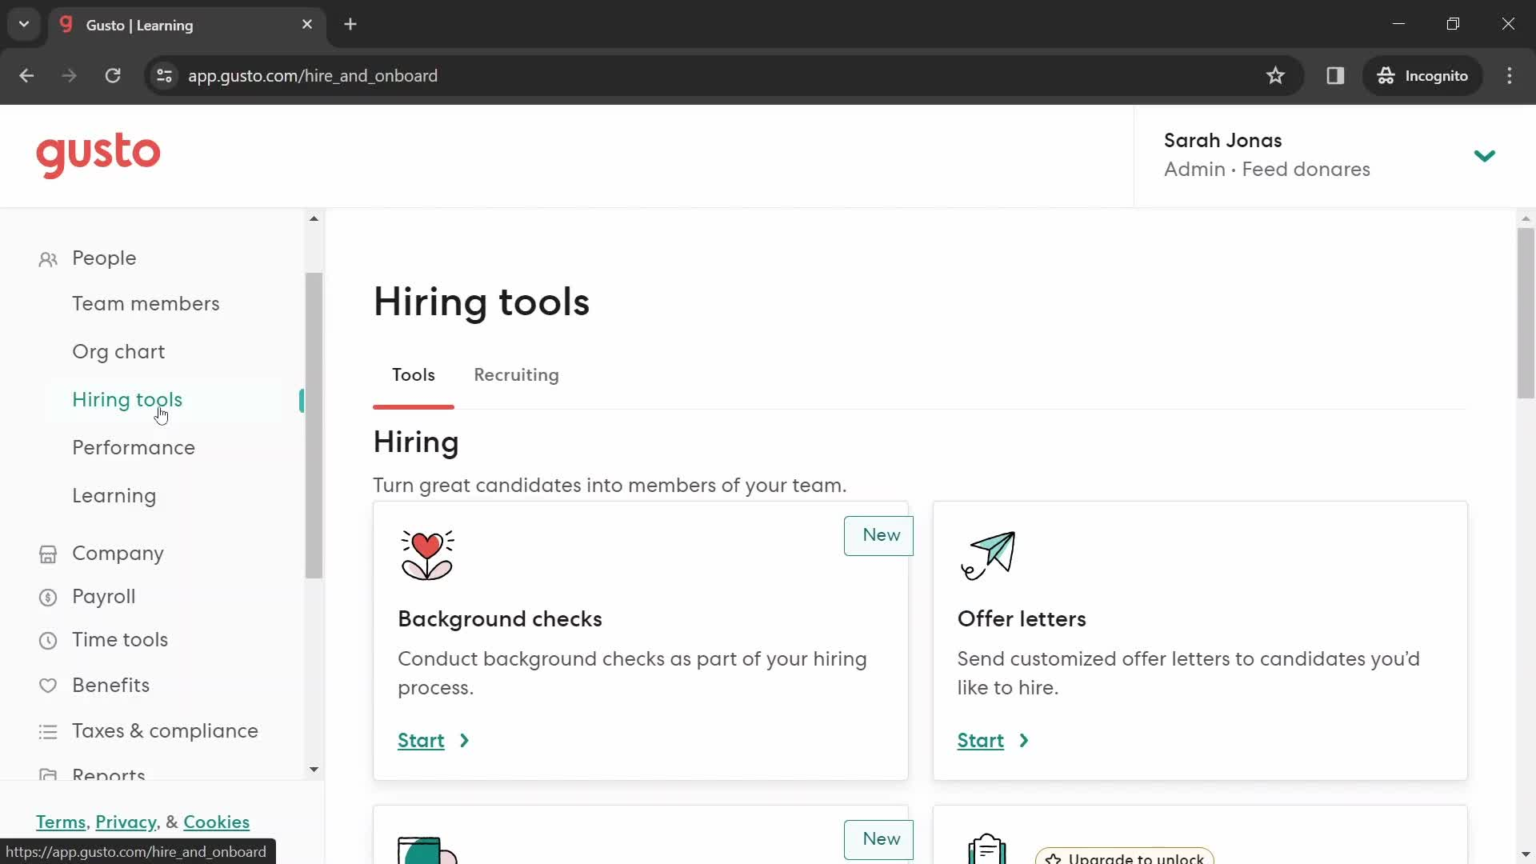The height and width of the screenshot is (864, 1536).
Task: Open the browser tab search dropdown
Action: (x=23, y=24)
